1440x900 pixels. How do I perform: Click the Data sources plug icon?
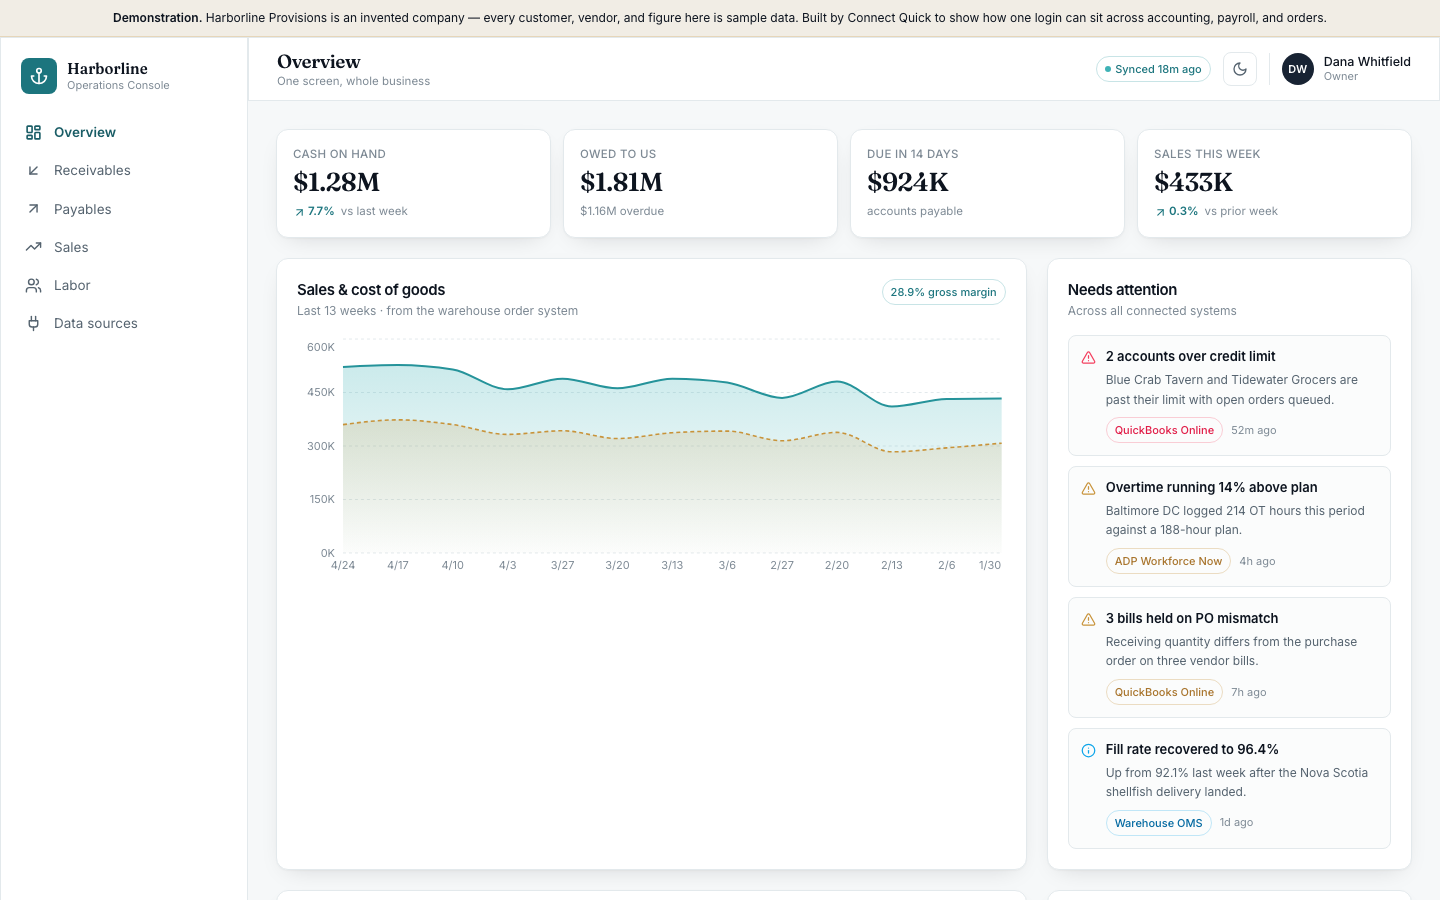pos(33,323)
